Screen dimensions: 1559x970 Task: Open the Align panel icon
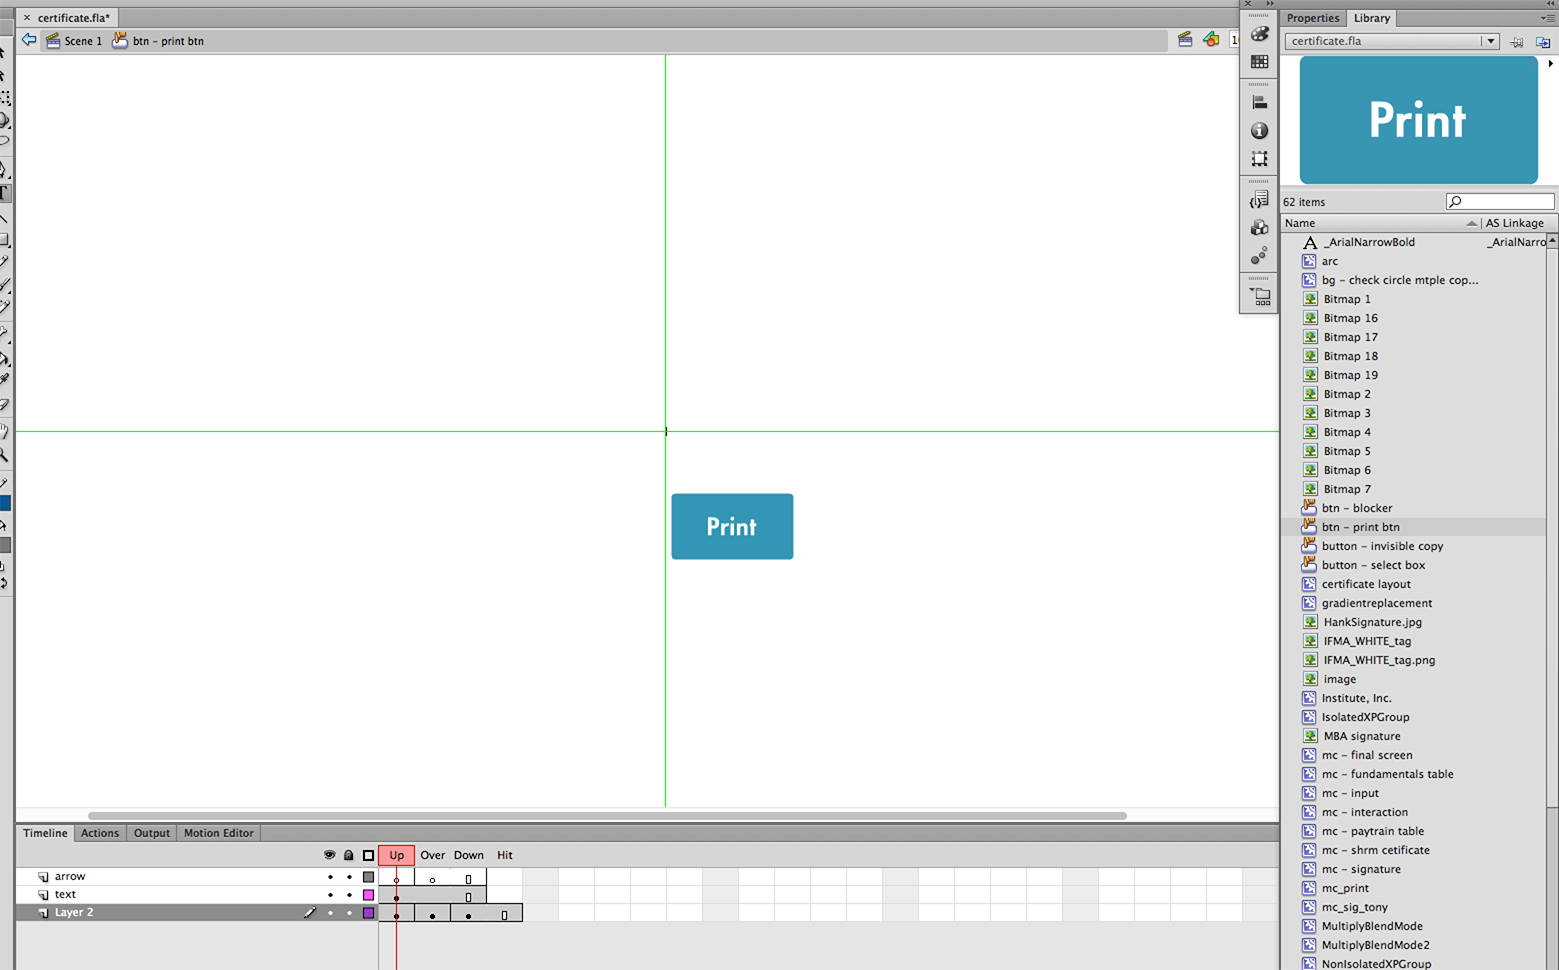(1259, 102)
